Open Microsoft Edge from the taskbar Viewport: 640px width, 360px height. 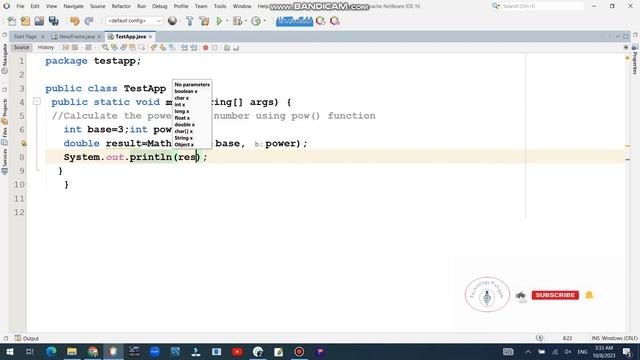pyautogui.click(x=51, y=351)
